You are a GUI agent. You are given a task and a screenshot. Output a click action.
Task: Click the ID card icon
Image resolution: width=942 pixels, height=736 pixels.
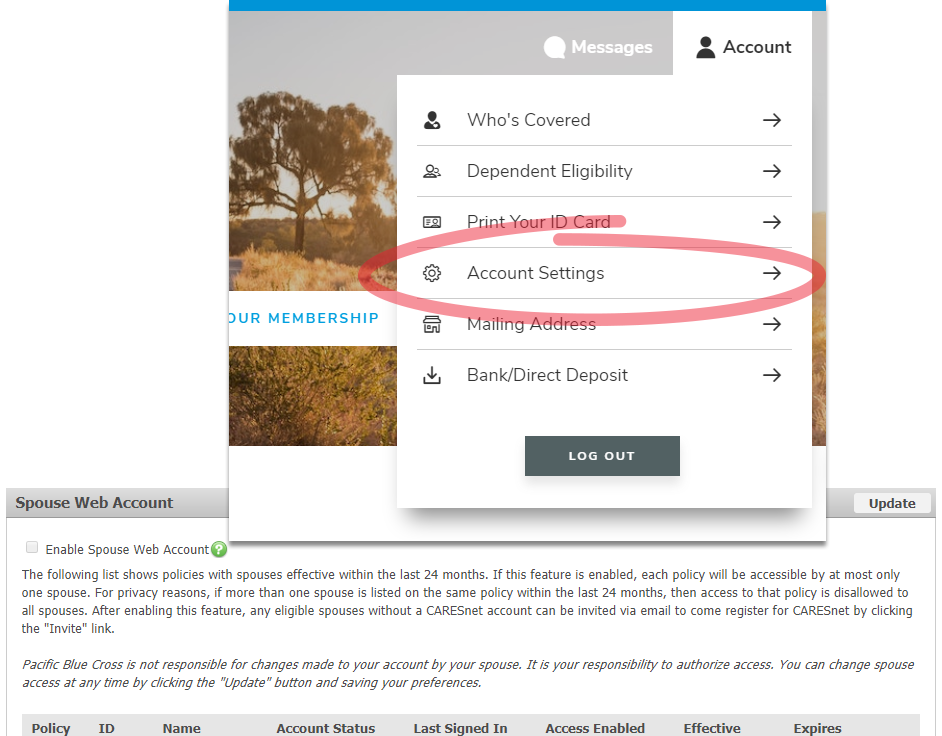(x=432, y=222)
